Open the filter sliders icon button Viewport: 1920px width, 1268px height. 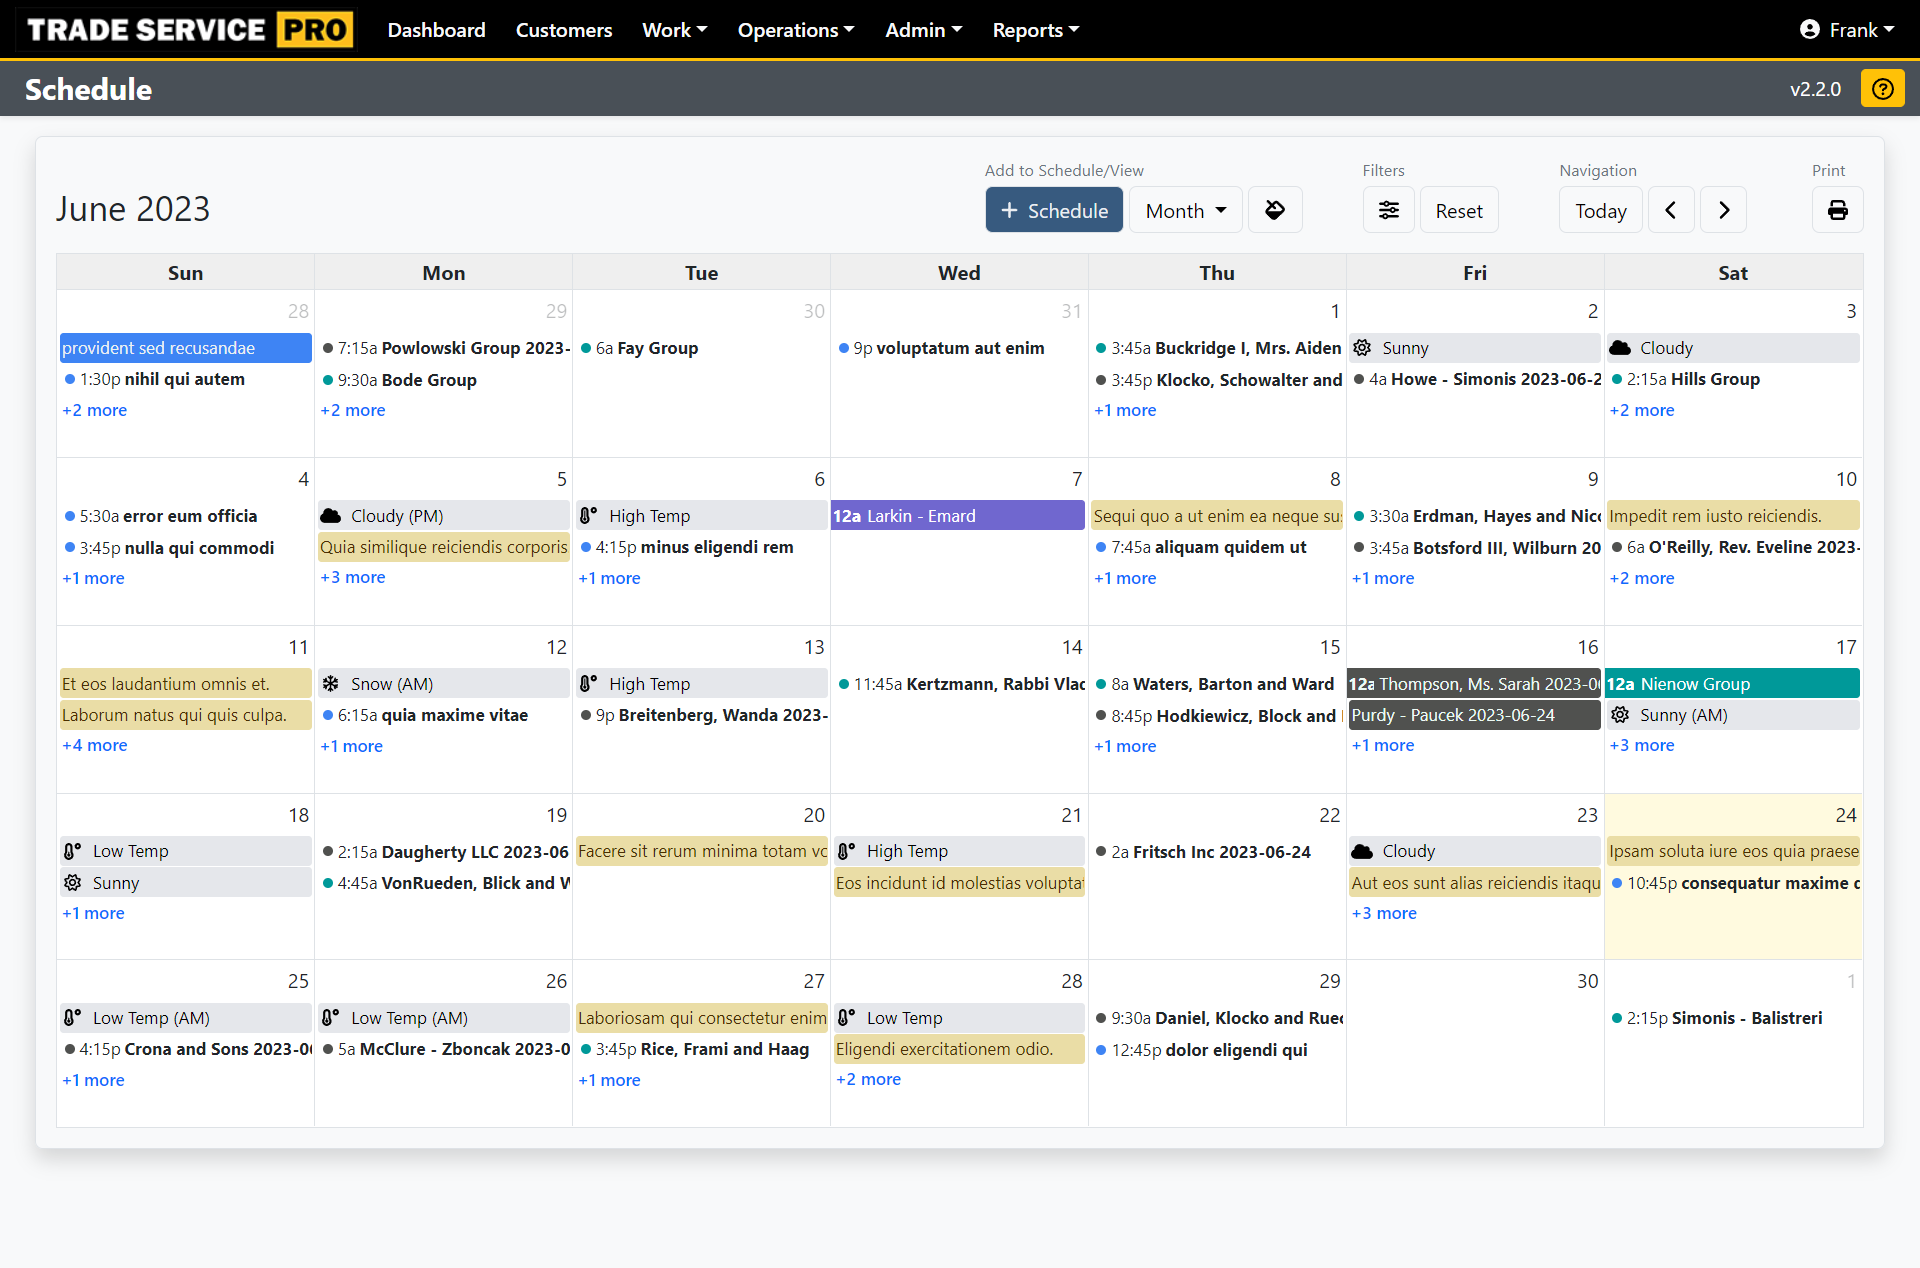1388,210
